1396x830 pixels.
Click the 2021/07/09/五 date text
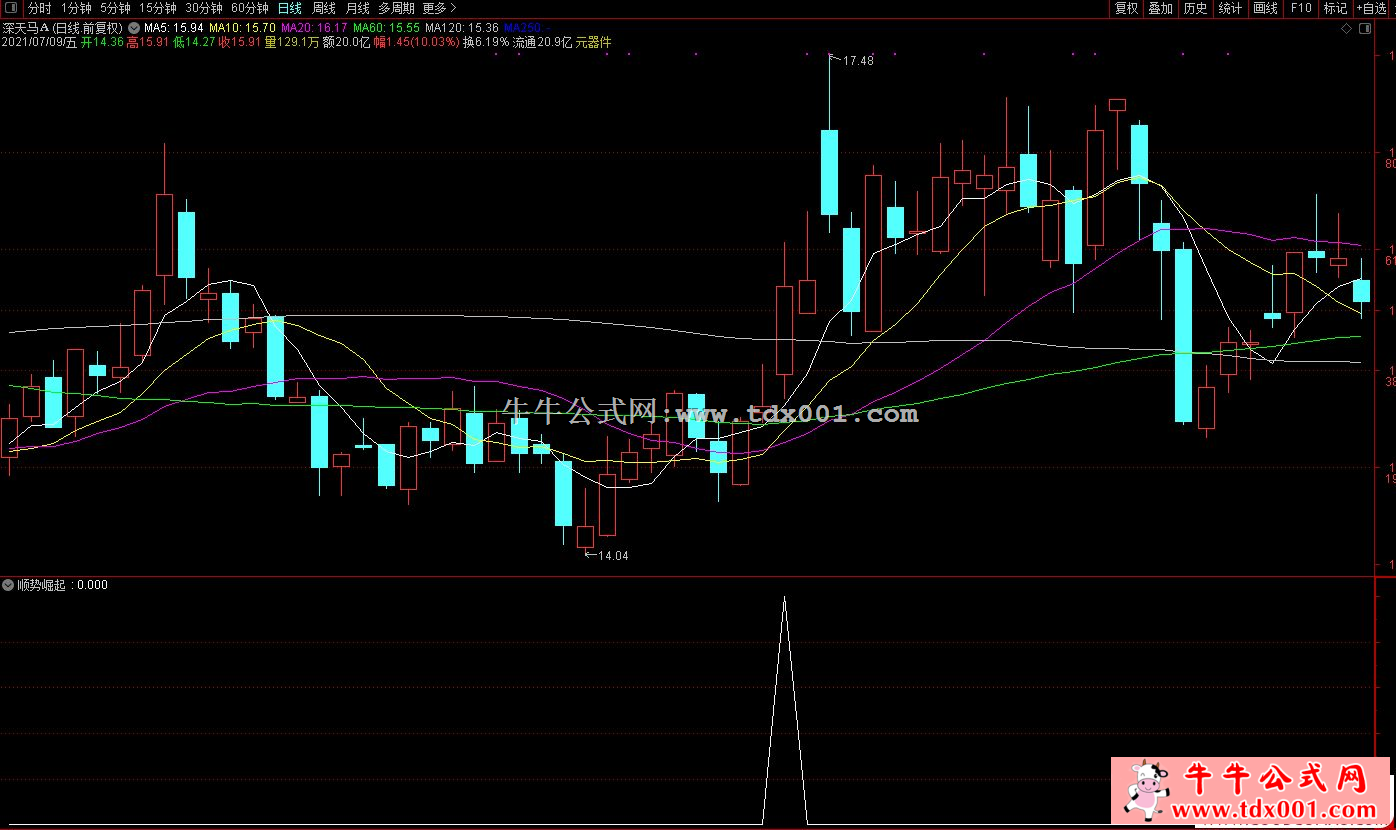point(40,43)
